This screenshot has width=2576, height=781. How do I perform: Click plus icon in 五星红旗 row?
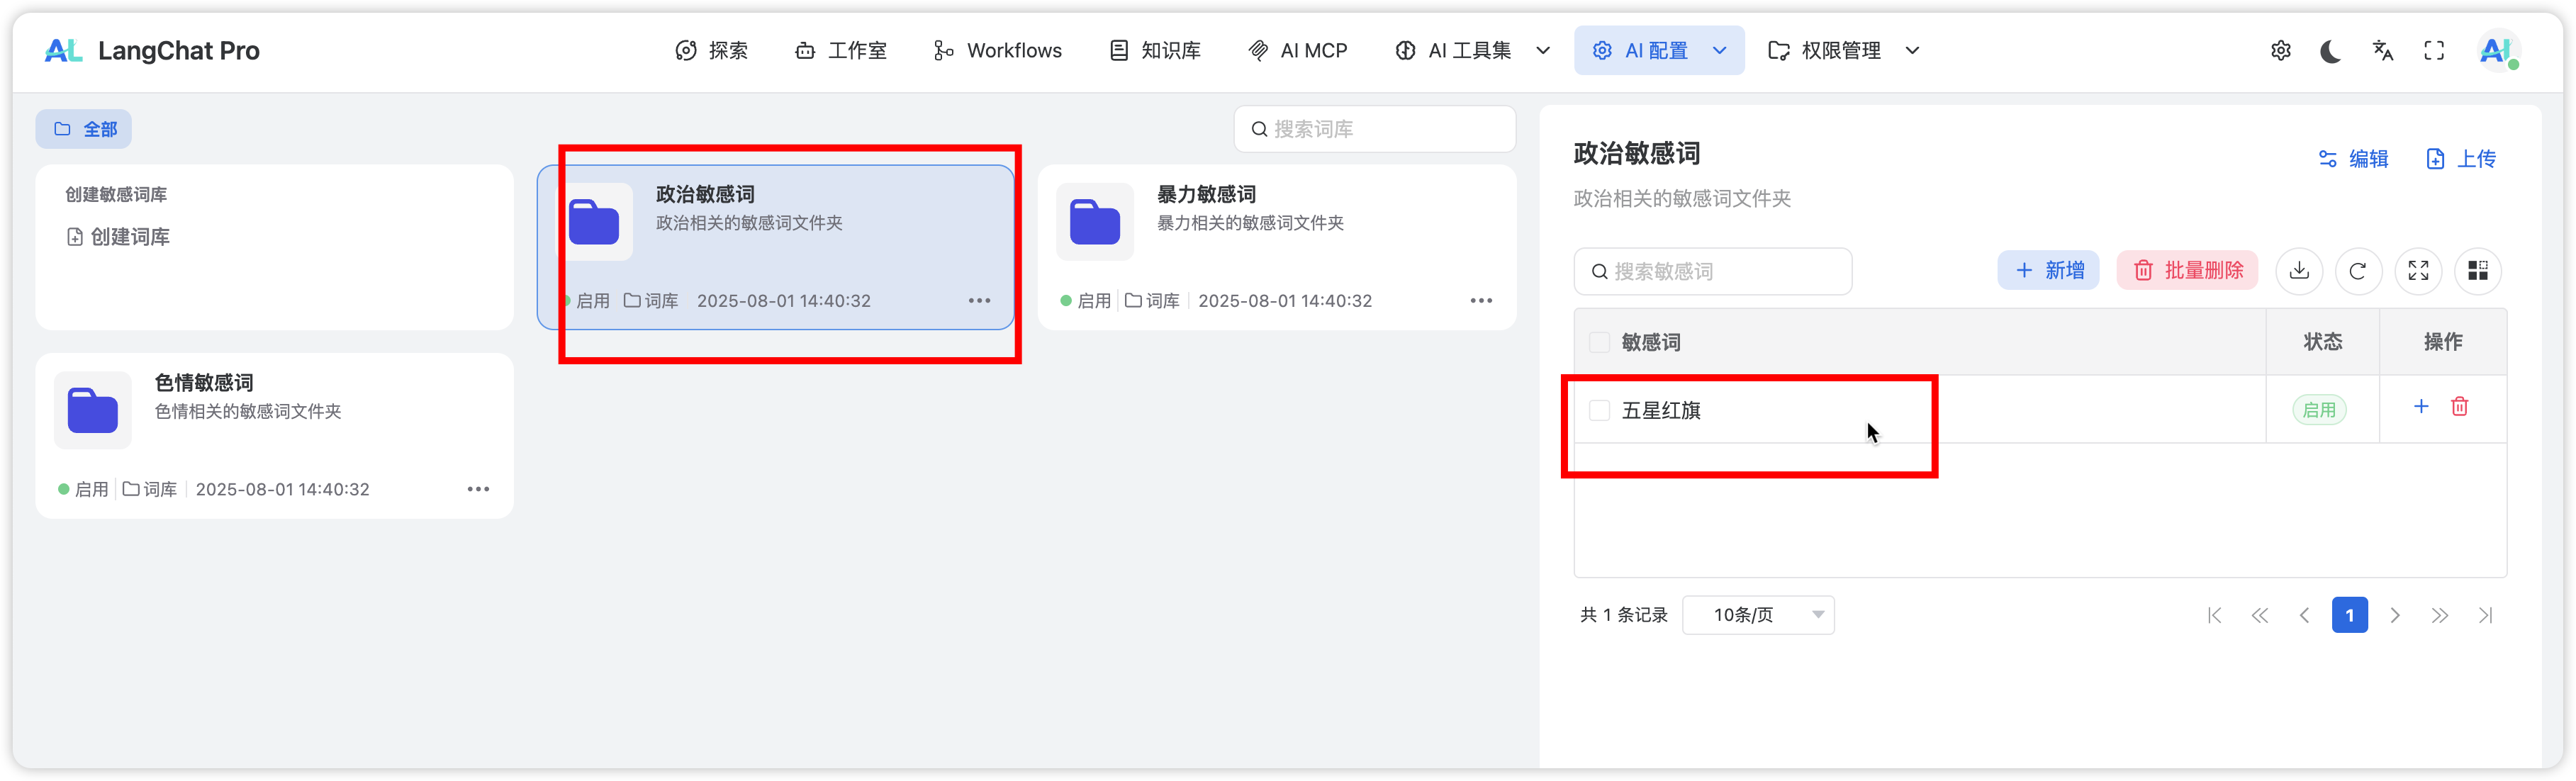click(x=2421, y=407)
